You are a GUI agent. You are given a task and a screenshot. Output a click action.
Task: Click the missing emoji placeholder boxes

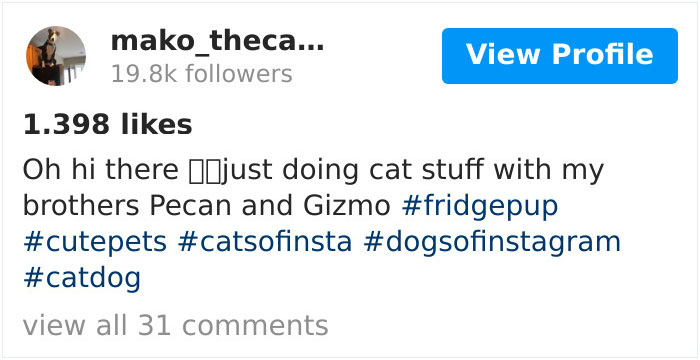tap(205, 172)
